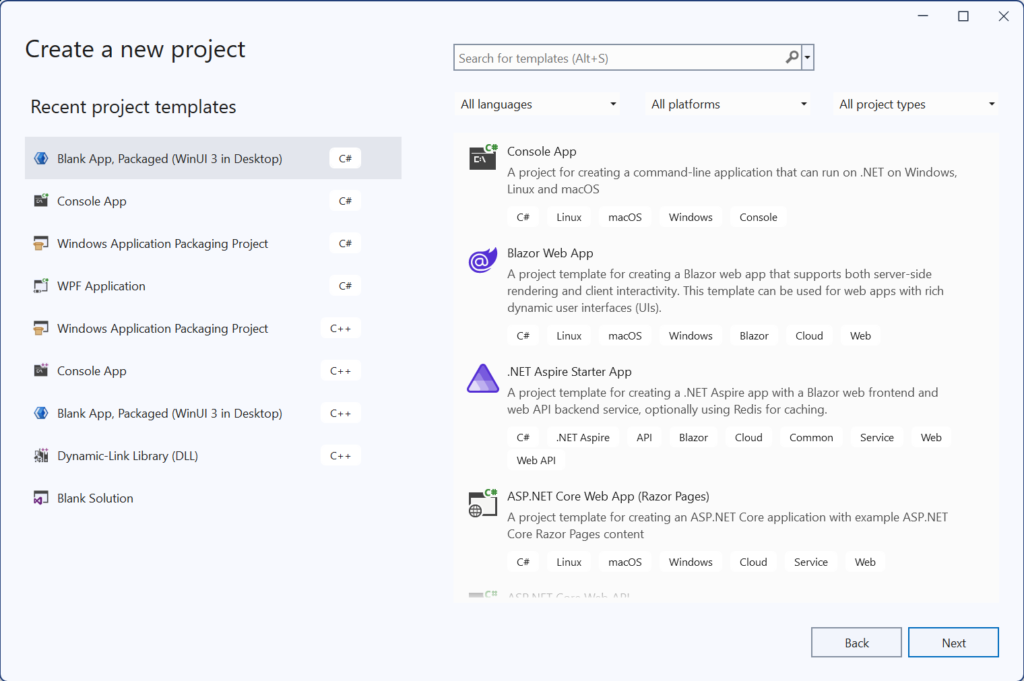Click the API tag under .NET Aspire Starter App
This screenshot has width=1024, height=681.
pyautogui.click(x=644, y=437)
